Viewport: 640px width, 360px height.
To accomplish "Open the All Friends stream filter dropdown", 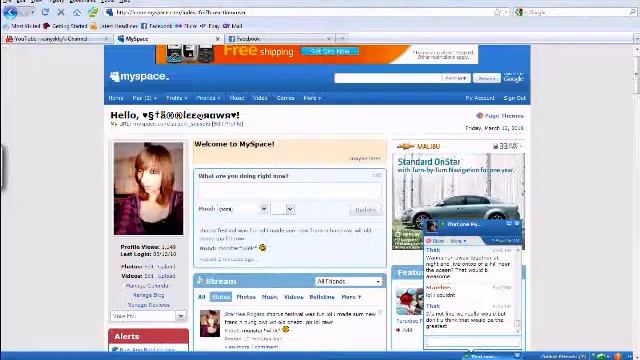I will tap(349, 282).
